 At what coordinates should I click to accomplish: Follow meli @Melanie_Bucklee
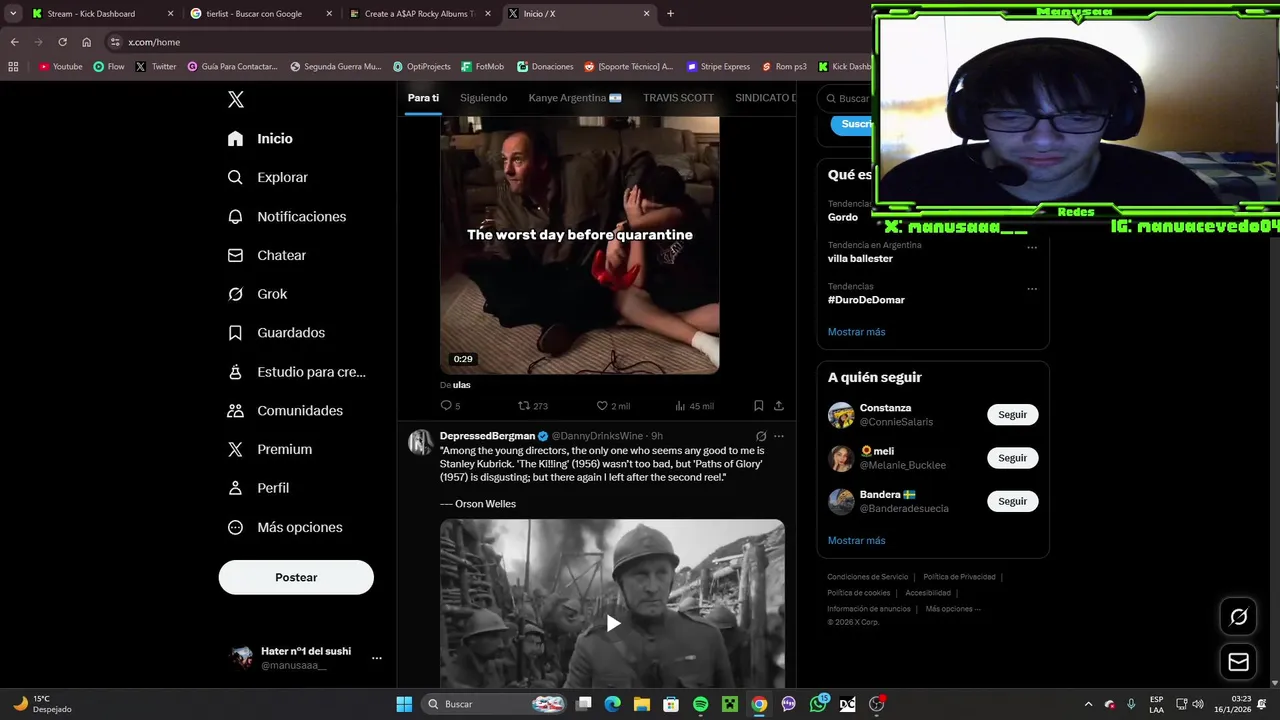1012,458
